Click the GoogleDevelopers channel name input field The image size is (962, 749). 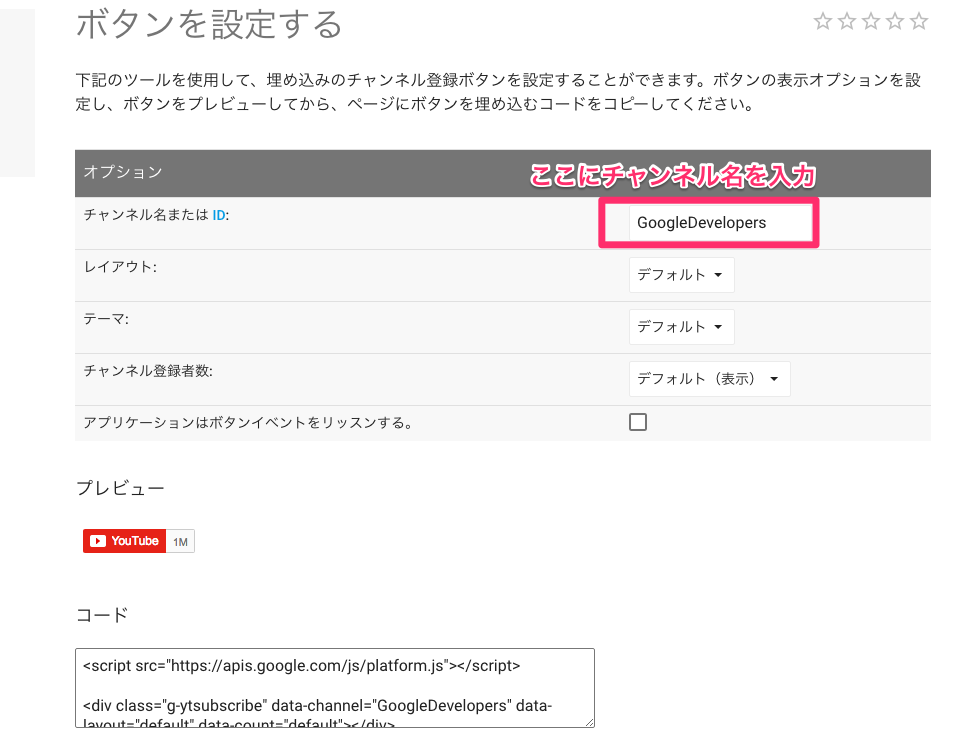[x=720, y=223]
